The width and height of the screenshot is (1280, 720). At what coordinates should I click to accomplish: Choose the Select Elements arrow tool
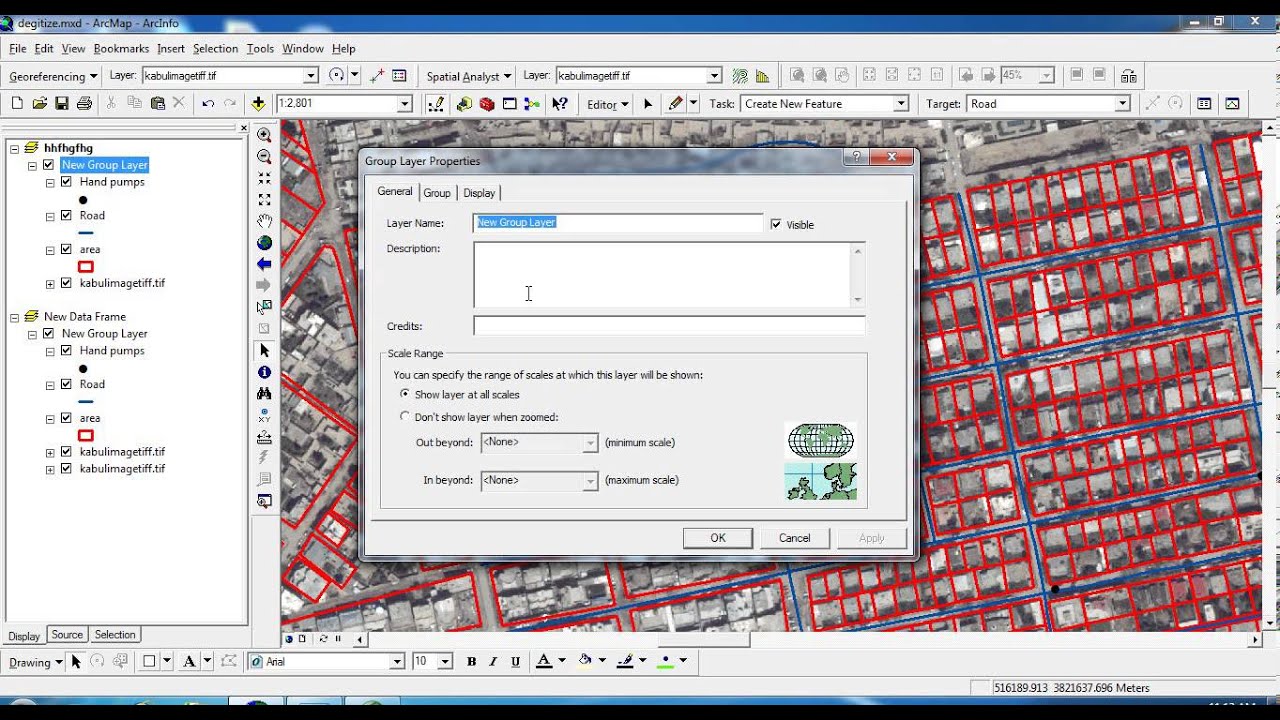264,351
